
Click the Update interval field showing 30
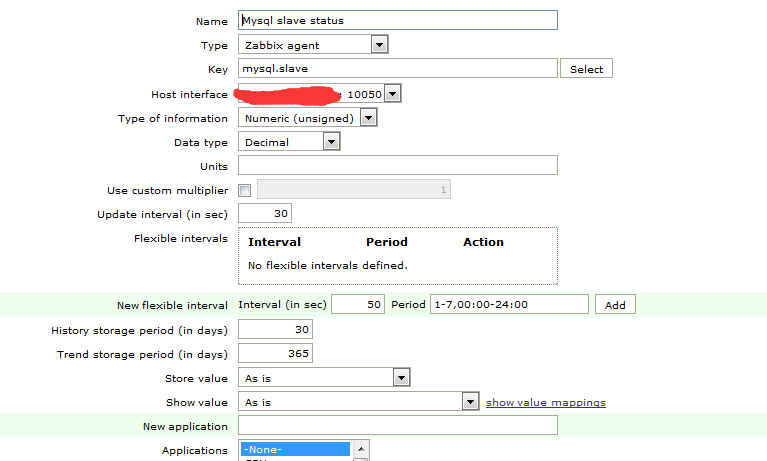(x=265, y=213)
